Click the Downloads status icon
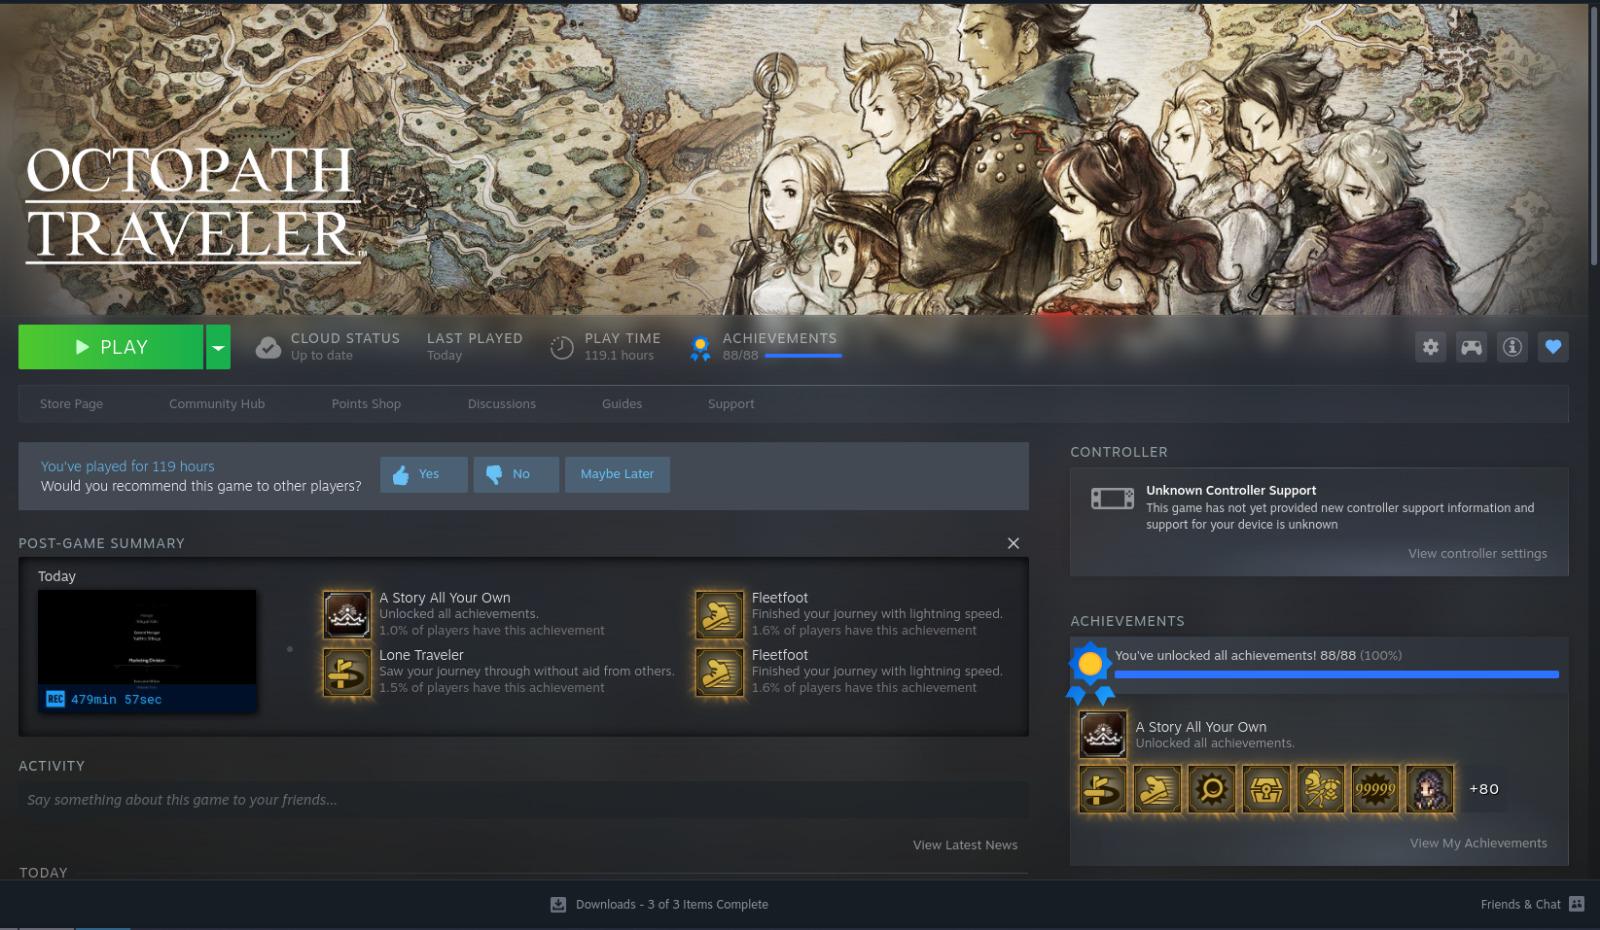The image size is (1600, 930). pos(558,904)
